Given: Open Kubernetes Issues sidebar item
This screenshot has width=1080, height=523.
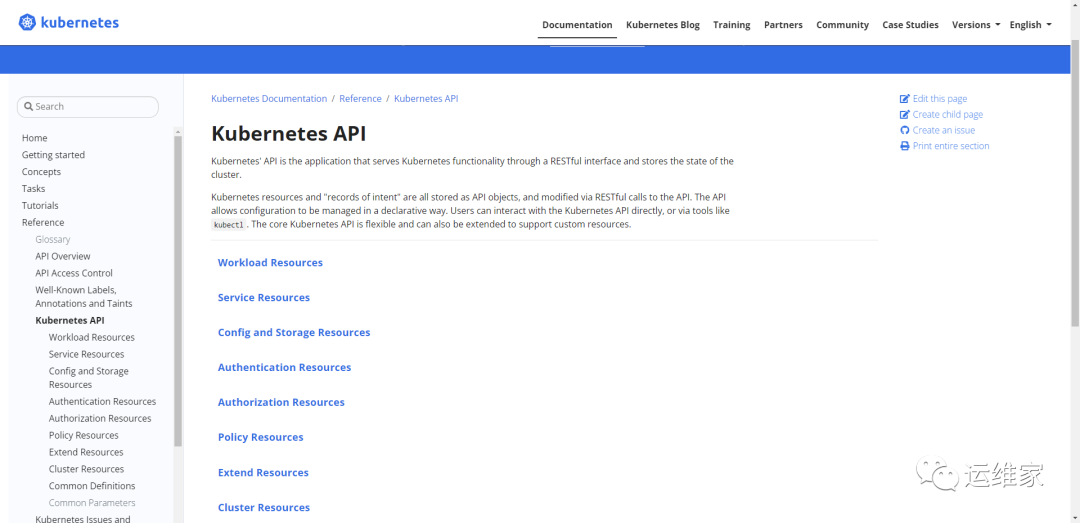Looking at the screenshot, I should click(x=83, y=519).
